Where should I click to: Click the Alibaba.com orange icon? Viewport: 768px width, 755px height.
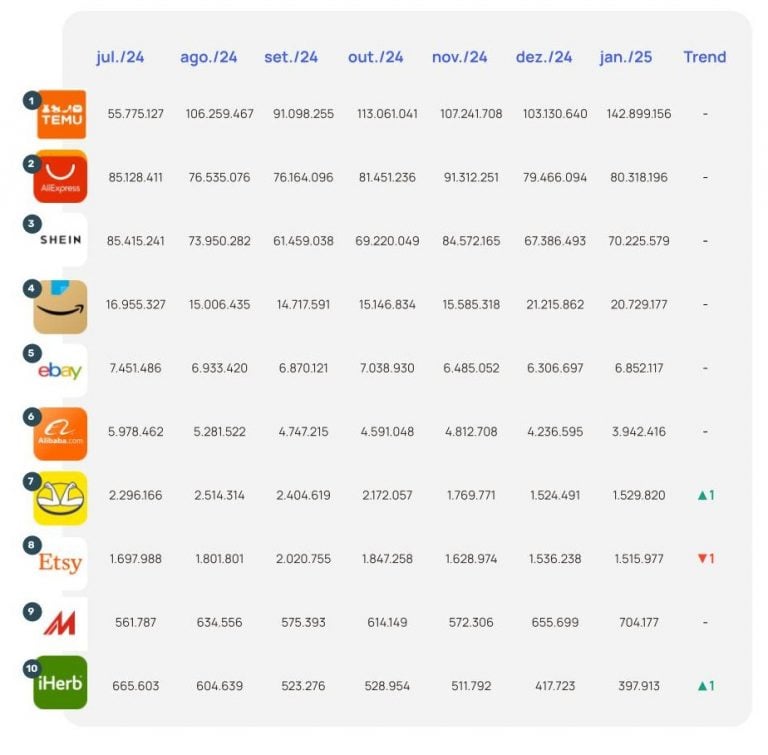[61, 434]
